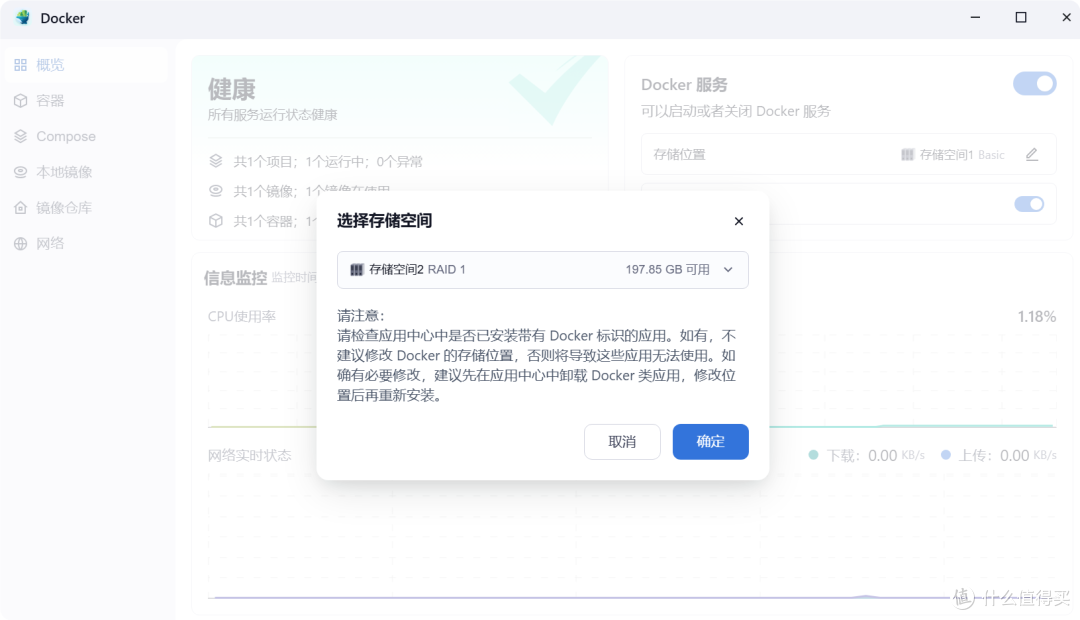Screen dimensions: 1080x620
Task: Expand the 存储空间2 RAID 1 dropdown
Action: pos(727,269)
